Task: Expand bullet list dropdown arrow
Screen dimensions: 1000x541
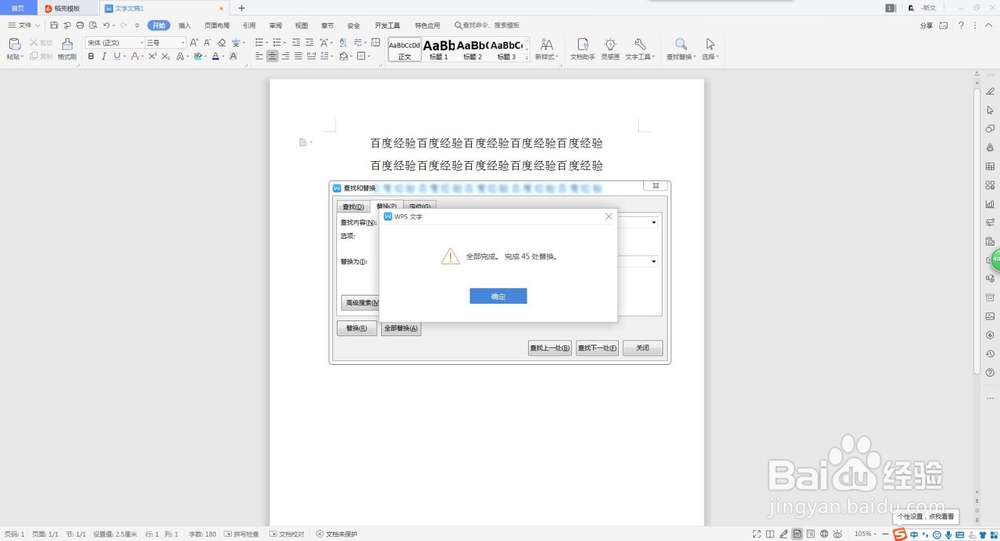Action: click(x=268, y=43)
